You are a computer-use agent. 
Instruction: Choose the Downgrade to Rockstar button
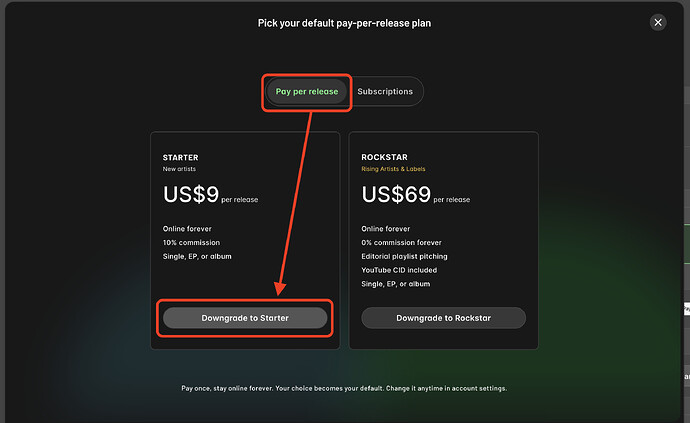pyautogui.click(x=443, y=318)
